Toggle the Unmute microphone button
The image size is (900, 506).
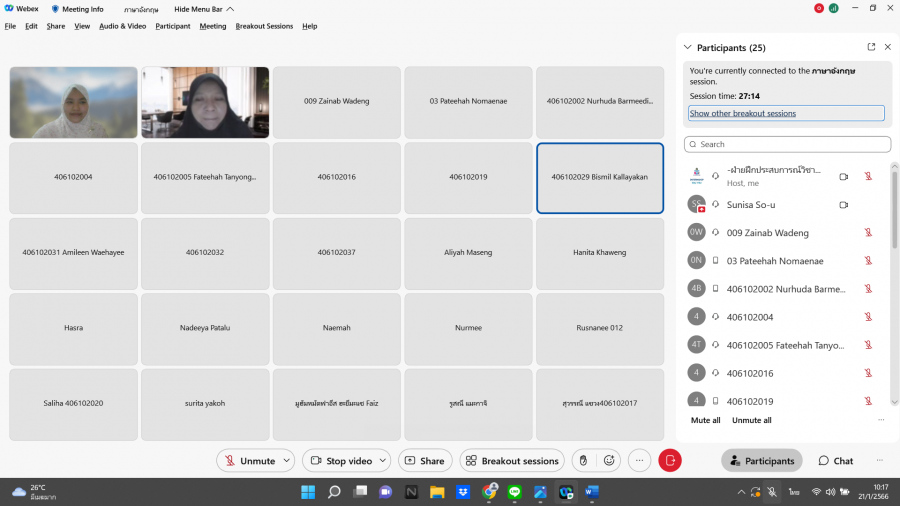[x=249, y=461]
